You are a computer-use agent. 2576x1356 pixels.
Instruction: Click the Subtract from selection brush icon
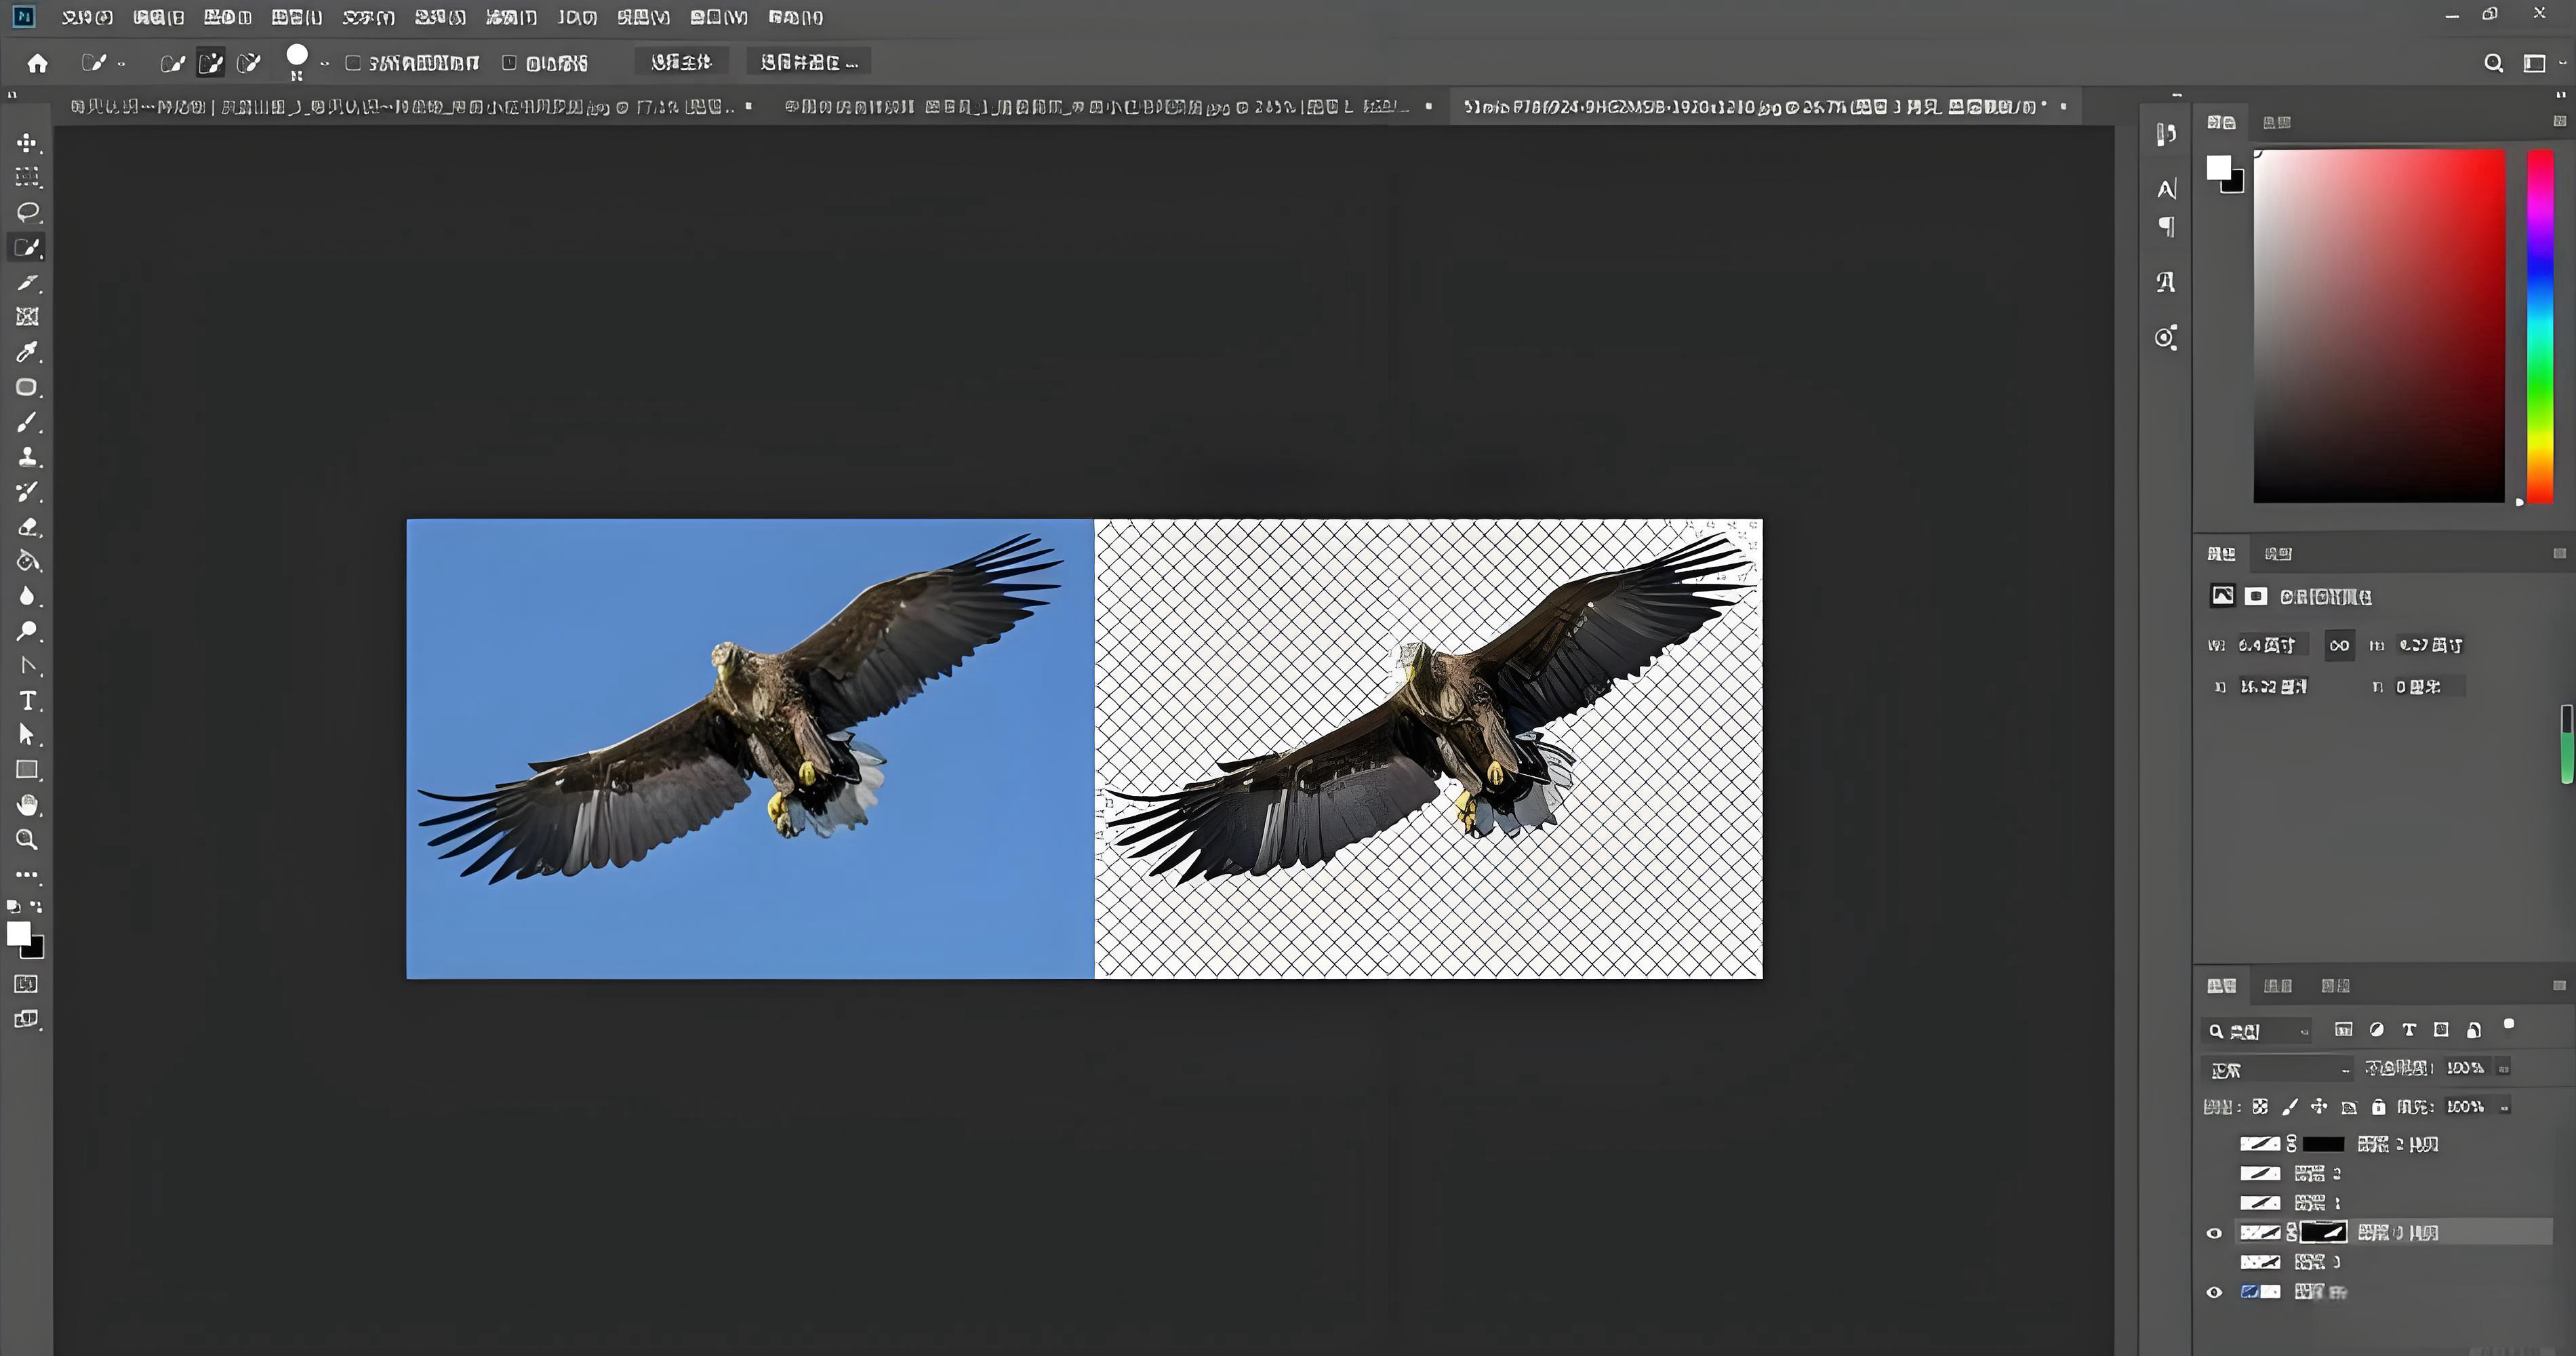point(249,63)
